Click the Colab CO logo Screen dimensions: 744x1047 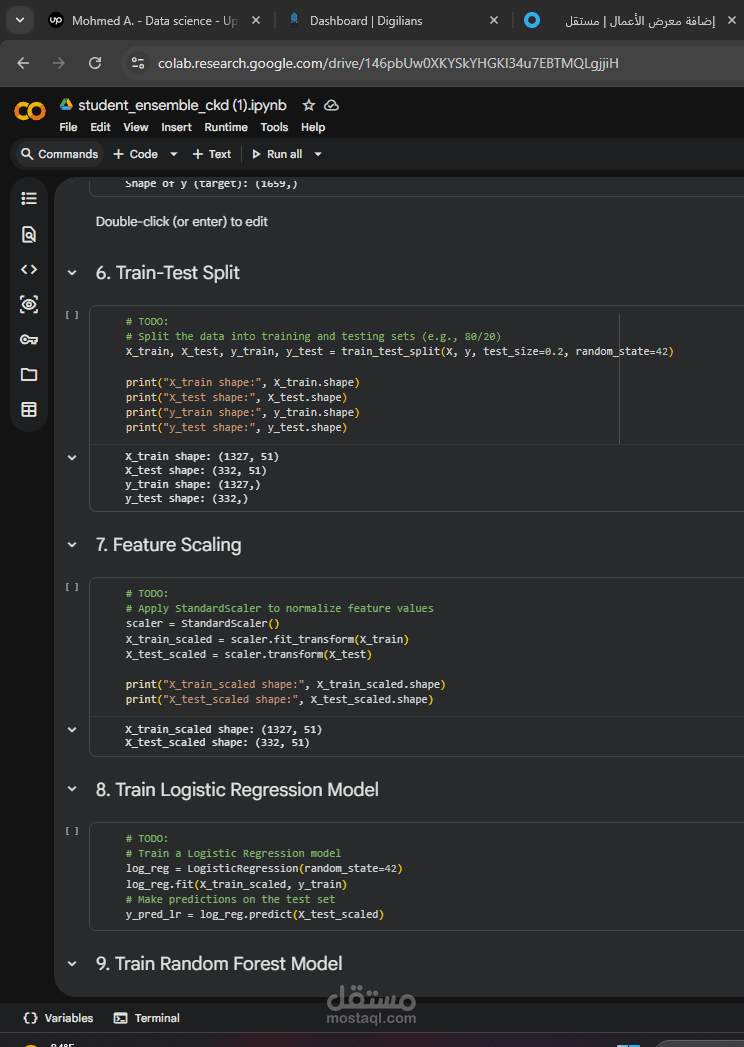[x=30, y=111]
